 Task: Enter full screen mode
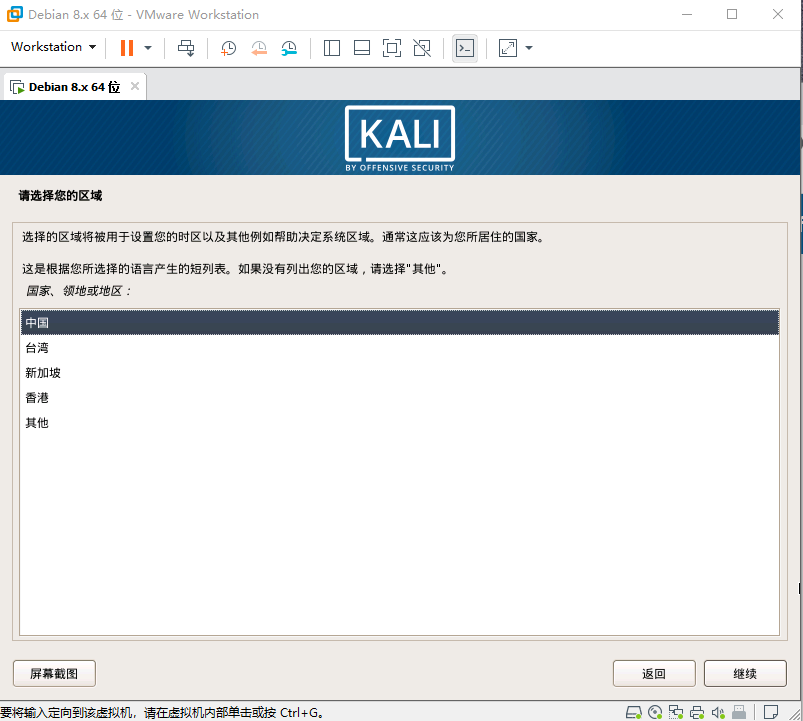pos(392,48)
